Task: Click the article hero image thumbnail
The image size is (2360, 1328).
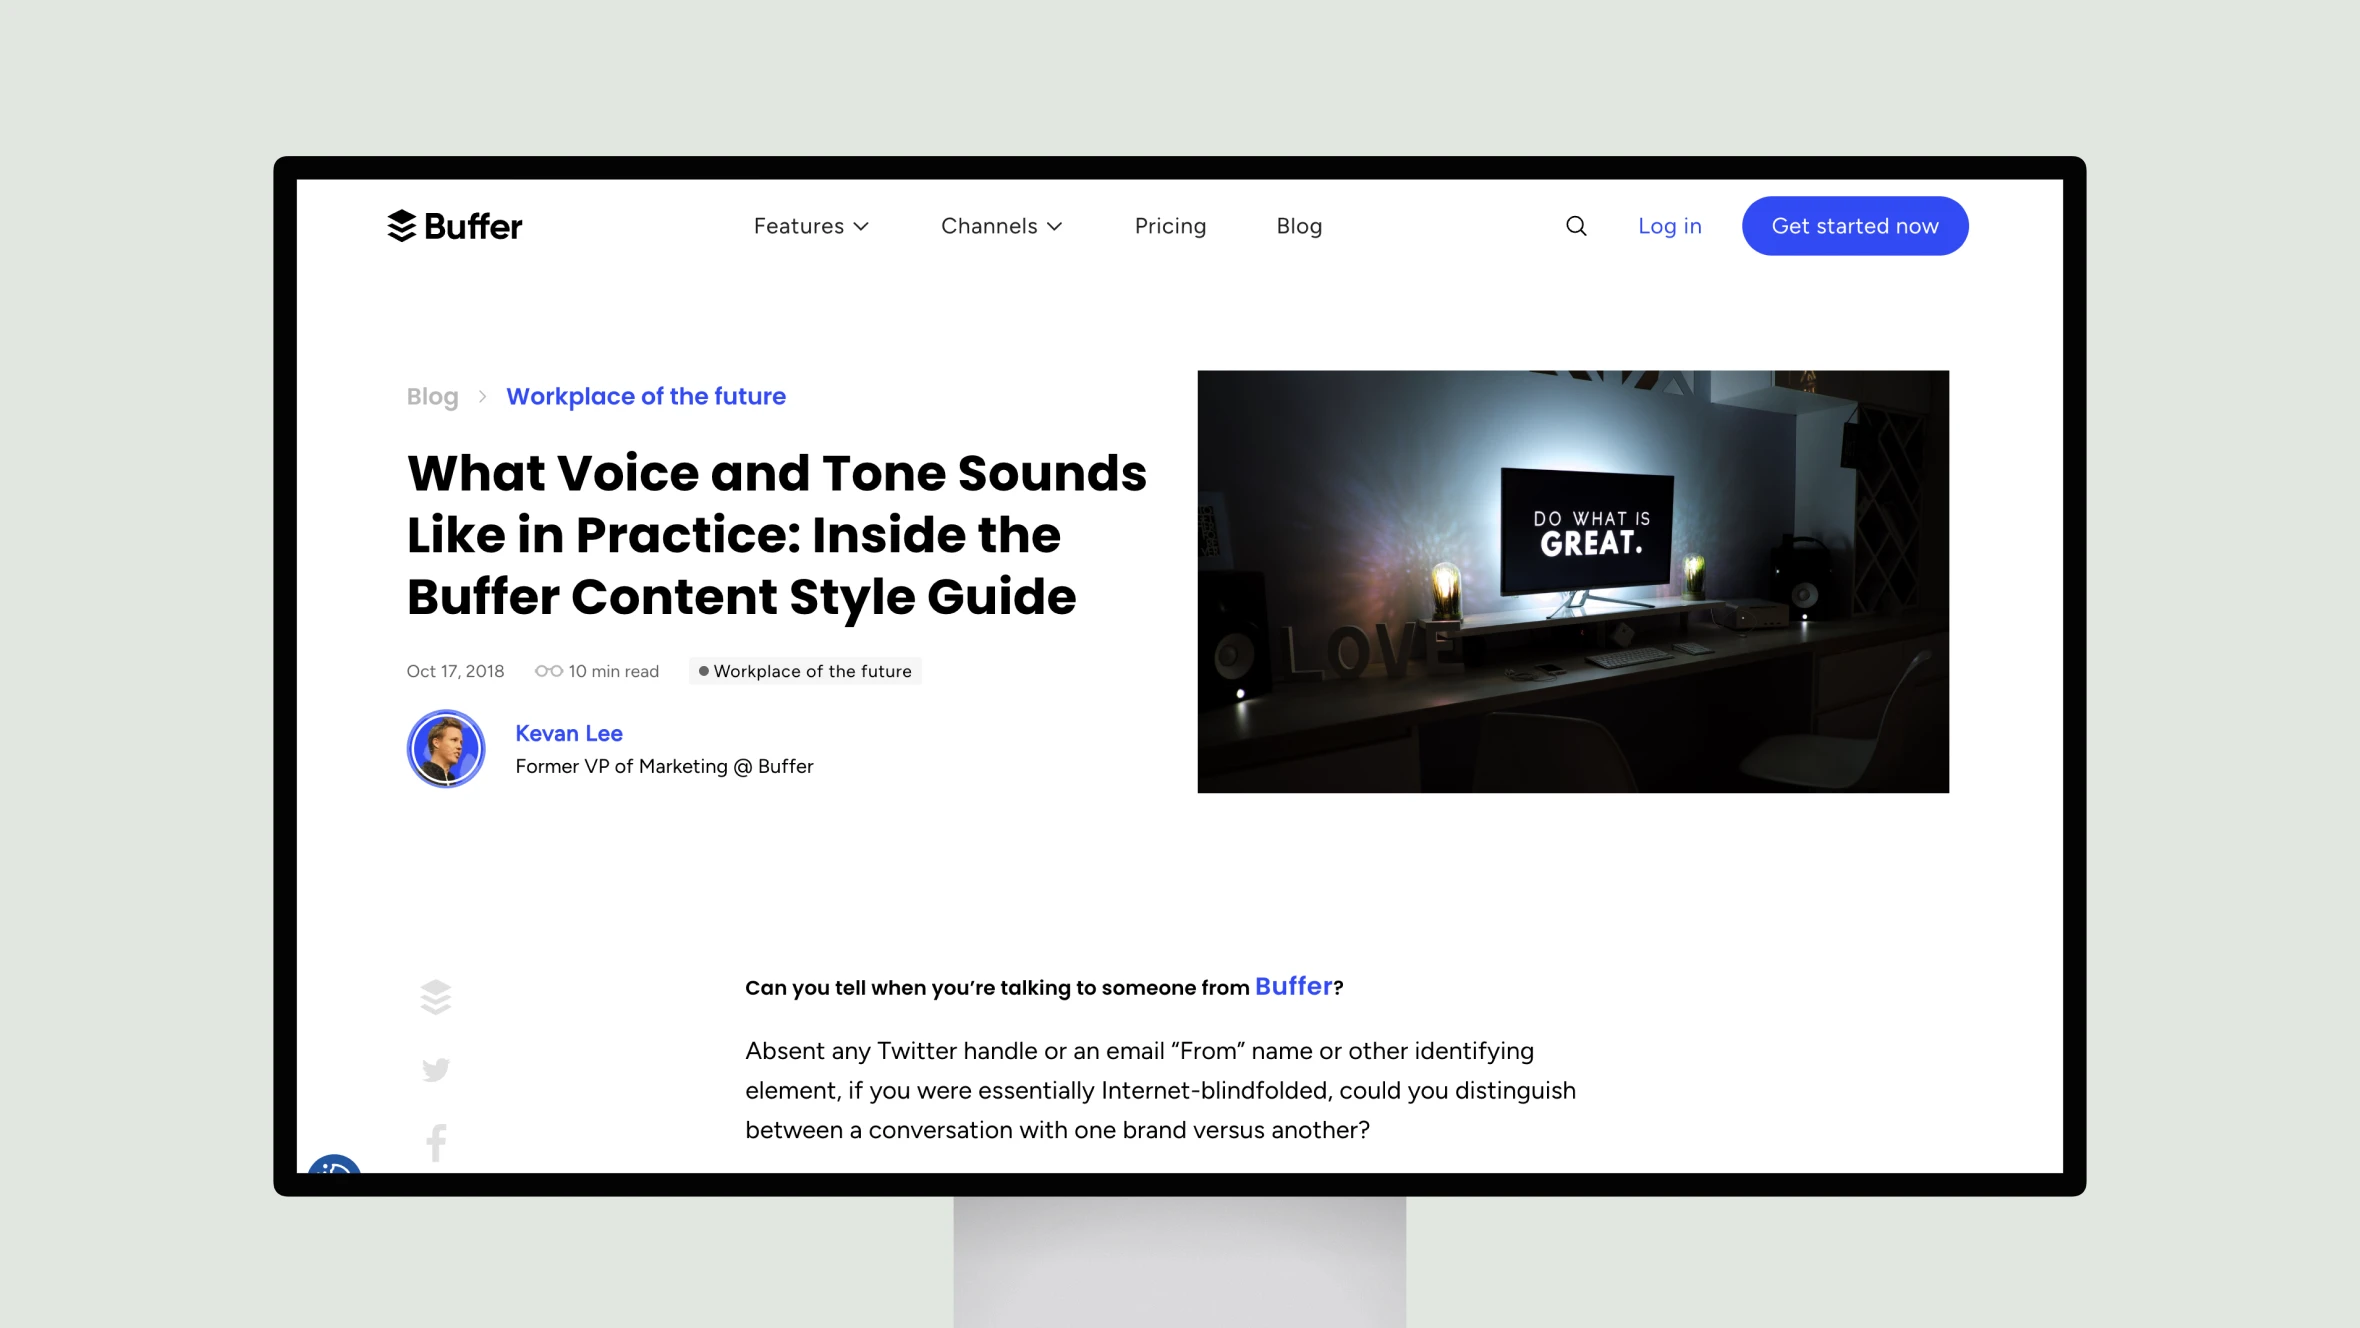Action: pyautogui.click(x=1571, y=580)
